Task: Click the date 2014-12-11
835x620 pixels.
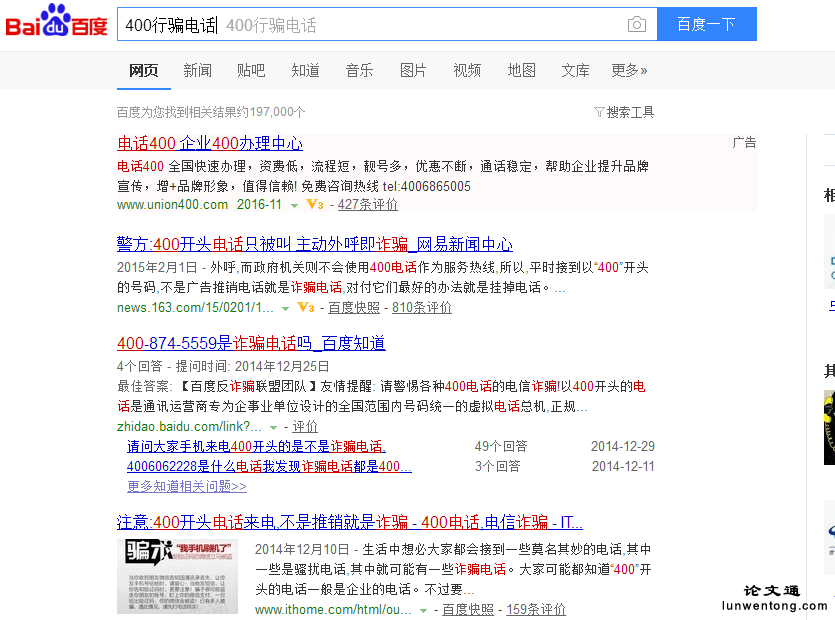Action: (x=623, y=467)
